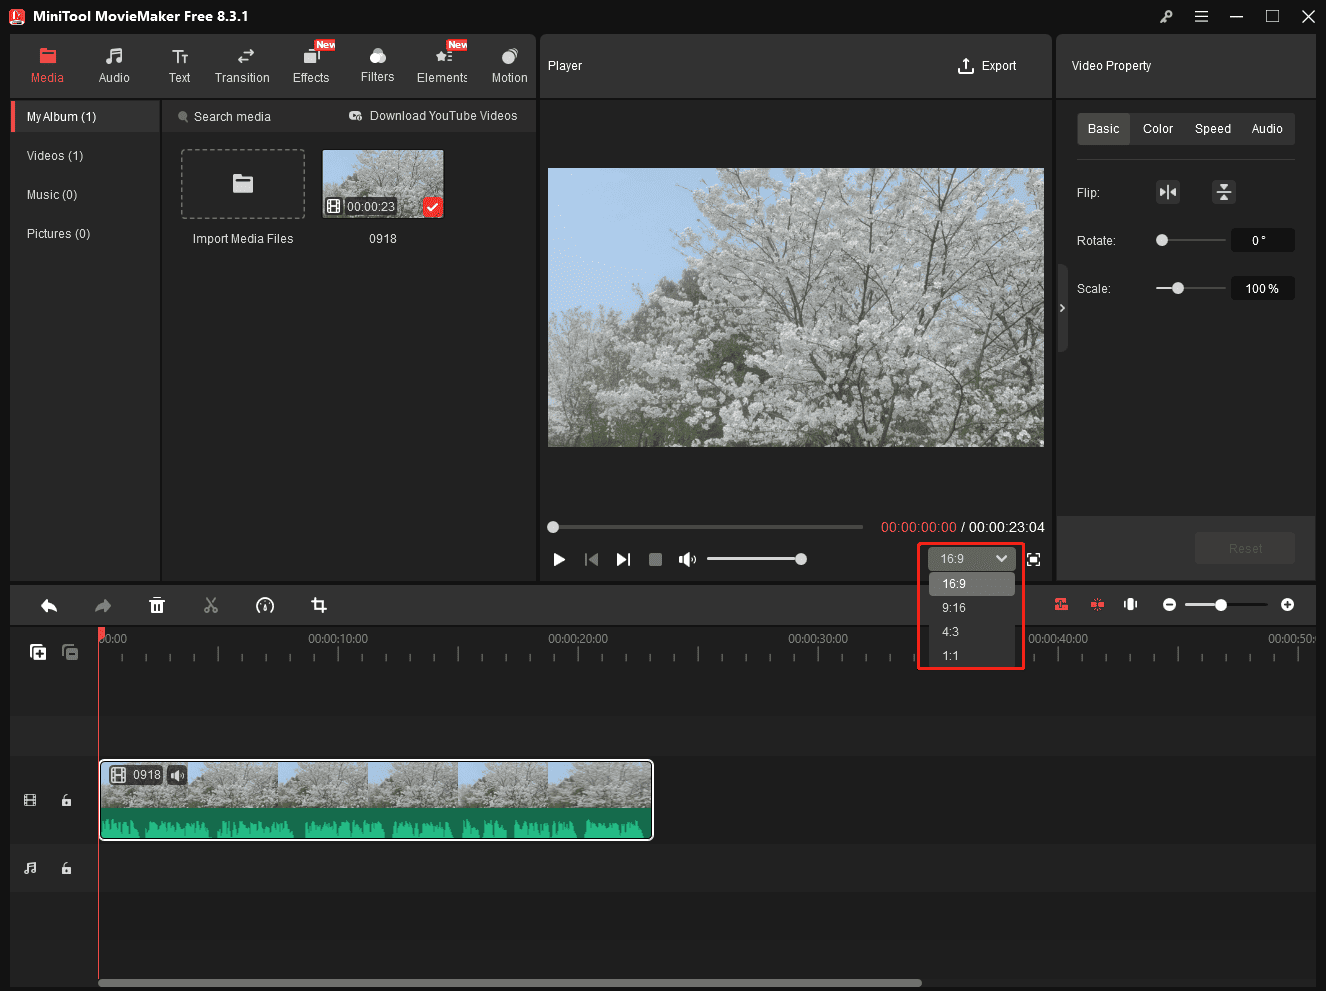Mute the player volume speaker
Image resolution: width=1326 pixels, height=991 pixels.
pos(687,559)
